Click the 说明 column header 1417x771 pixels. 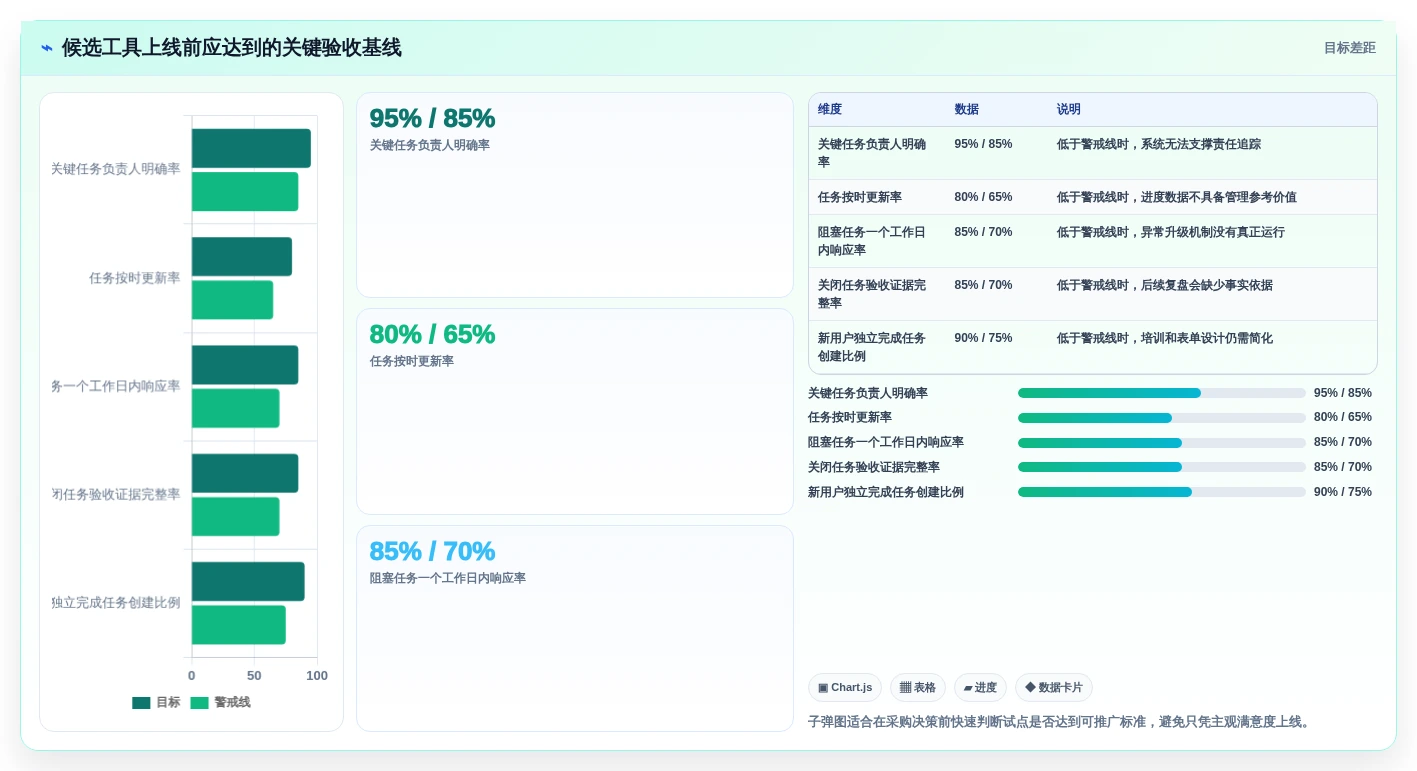pos(1069,109)
